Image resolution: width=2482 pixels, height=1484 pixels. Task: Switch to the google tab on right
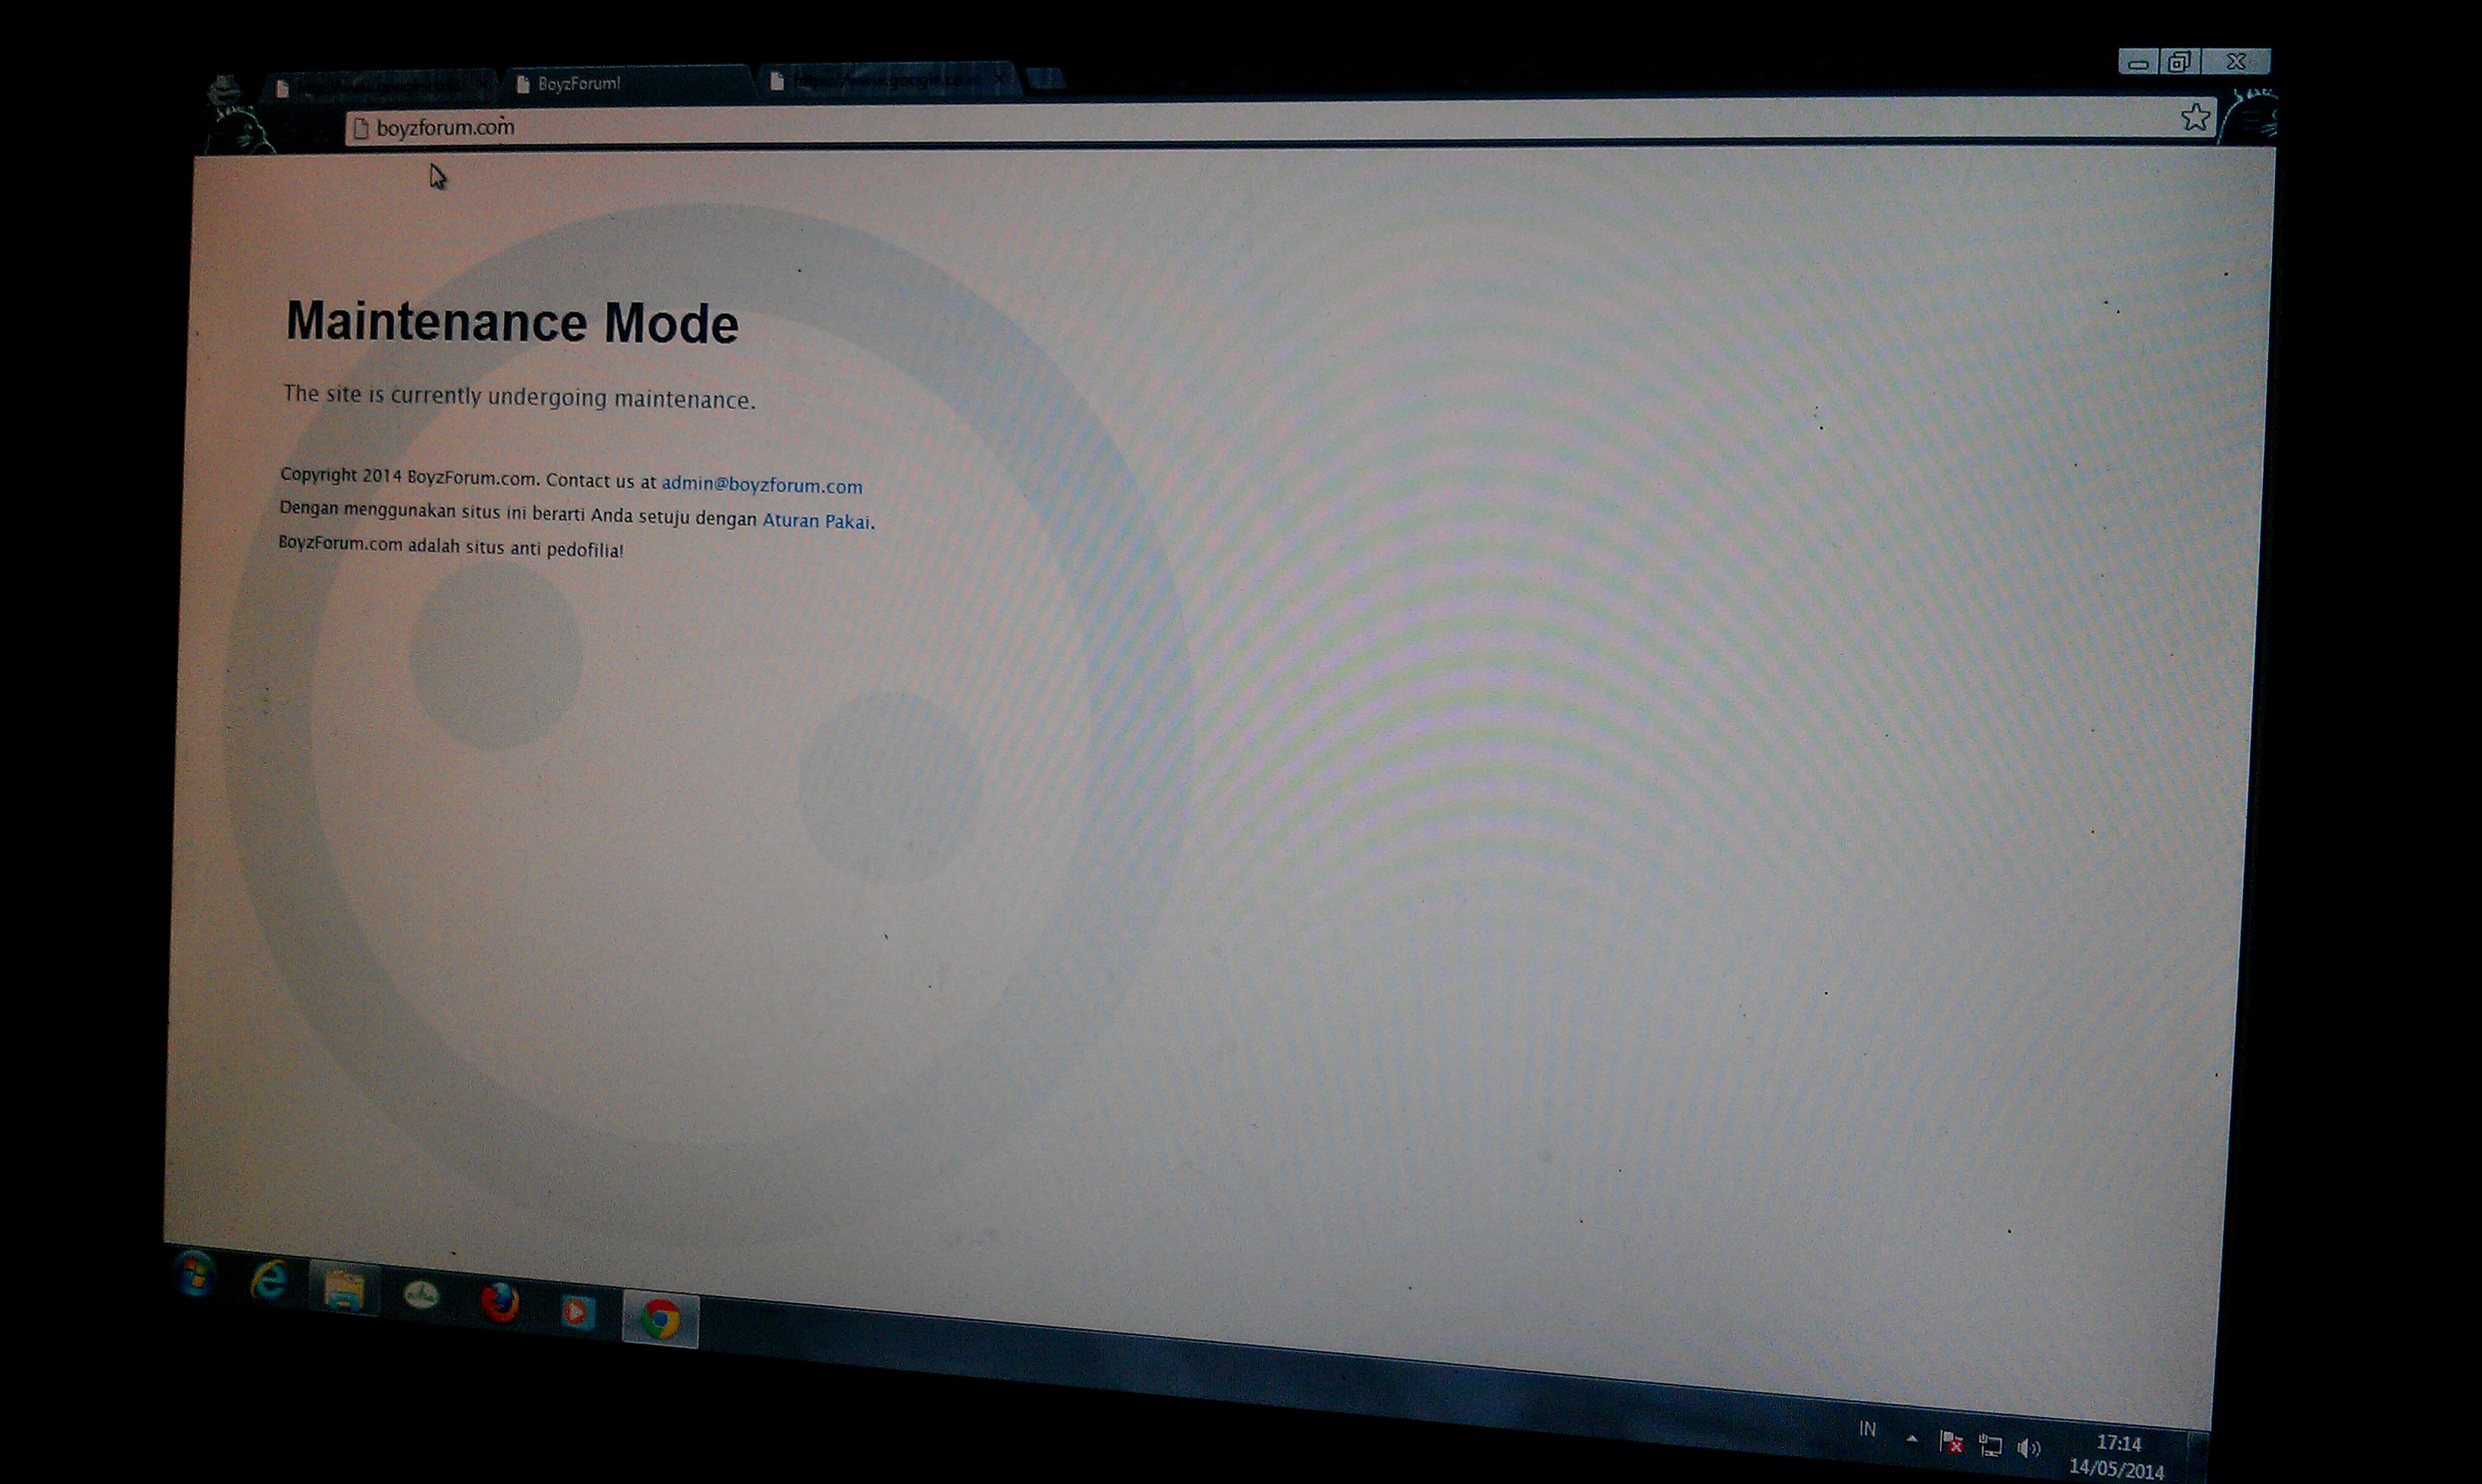[880, 80]
